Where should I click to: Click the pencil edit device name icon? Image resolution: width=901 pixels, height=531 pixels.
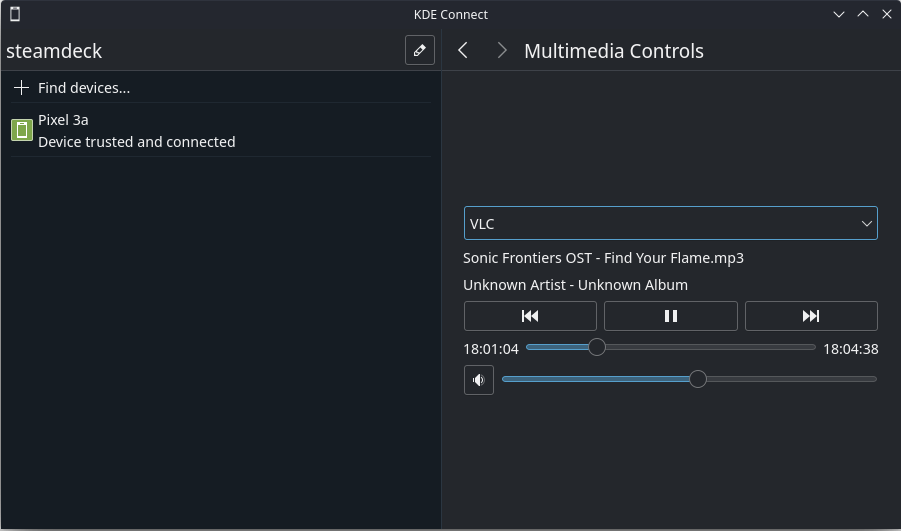[x=419, y=50]
